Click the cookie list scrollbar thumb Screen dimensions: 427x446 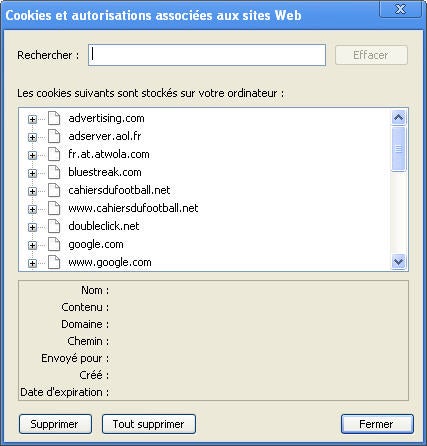tap(399, 149)
